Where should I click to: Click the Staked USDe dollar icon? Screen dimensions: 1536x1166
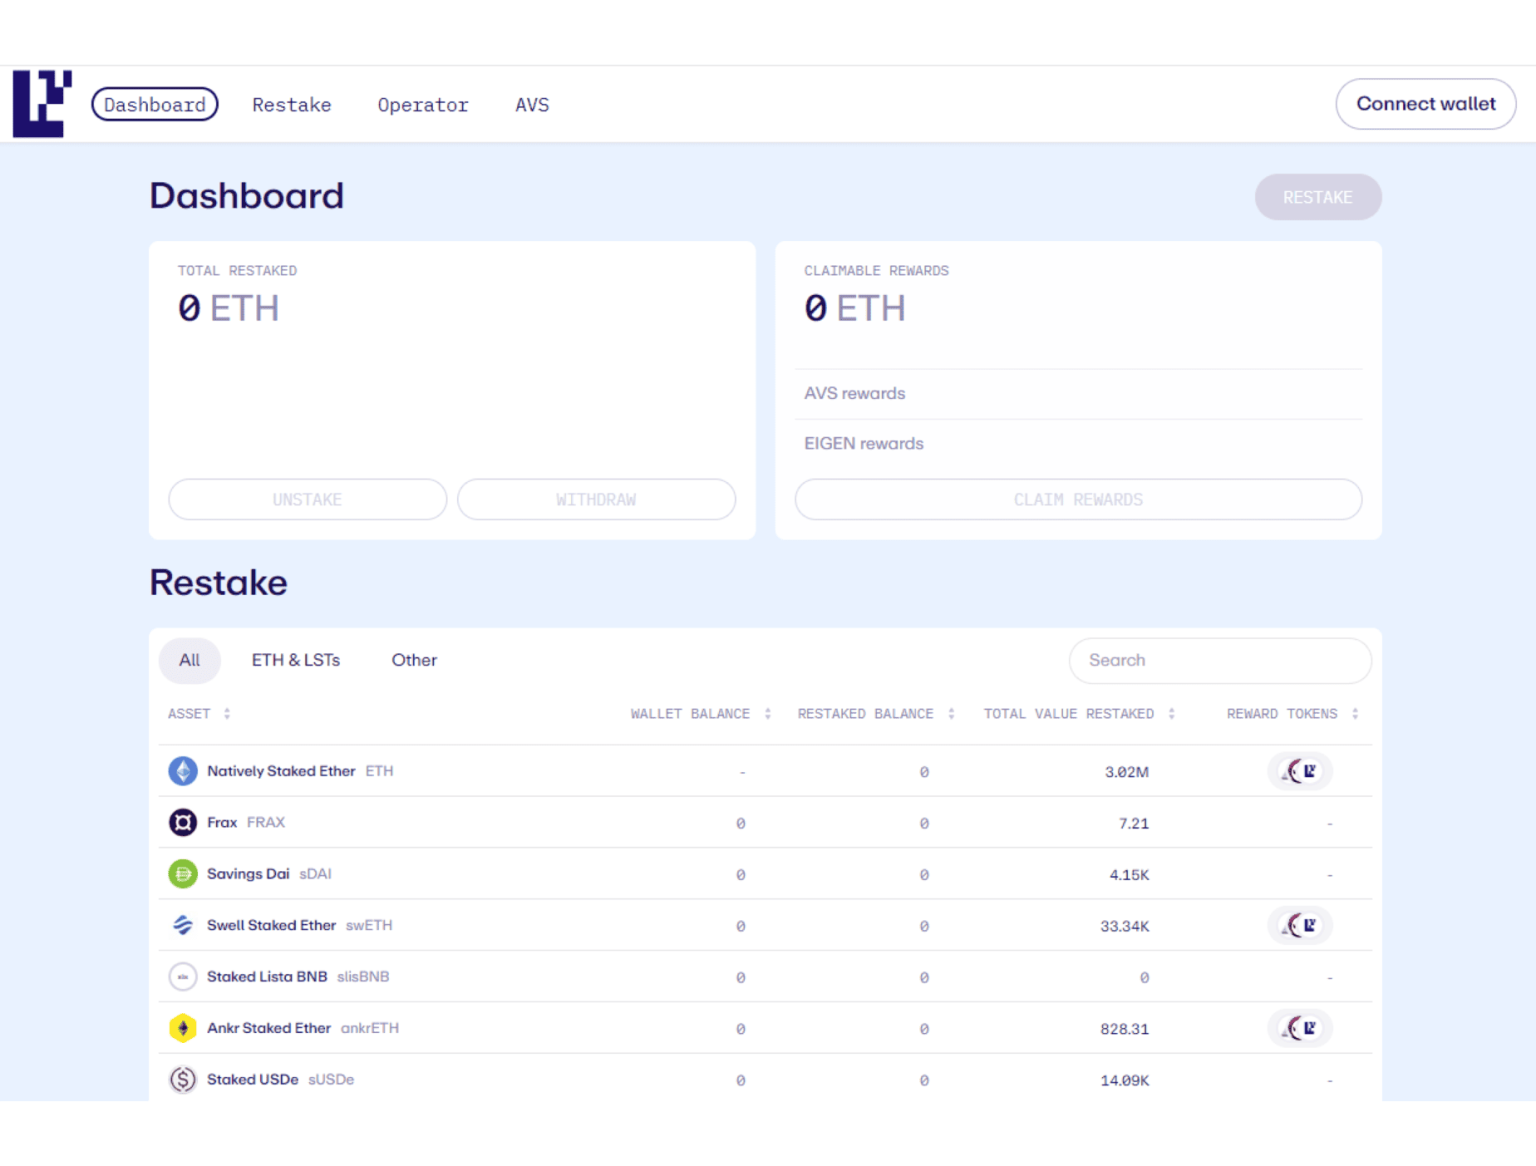tap(183, 1080)
